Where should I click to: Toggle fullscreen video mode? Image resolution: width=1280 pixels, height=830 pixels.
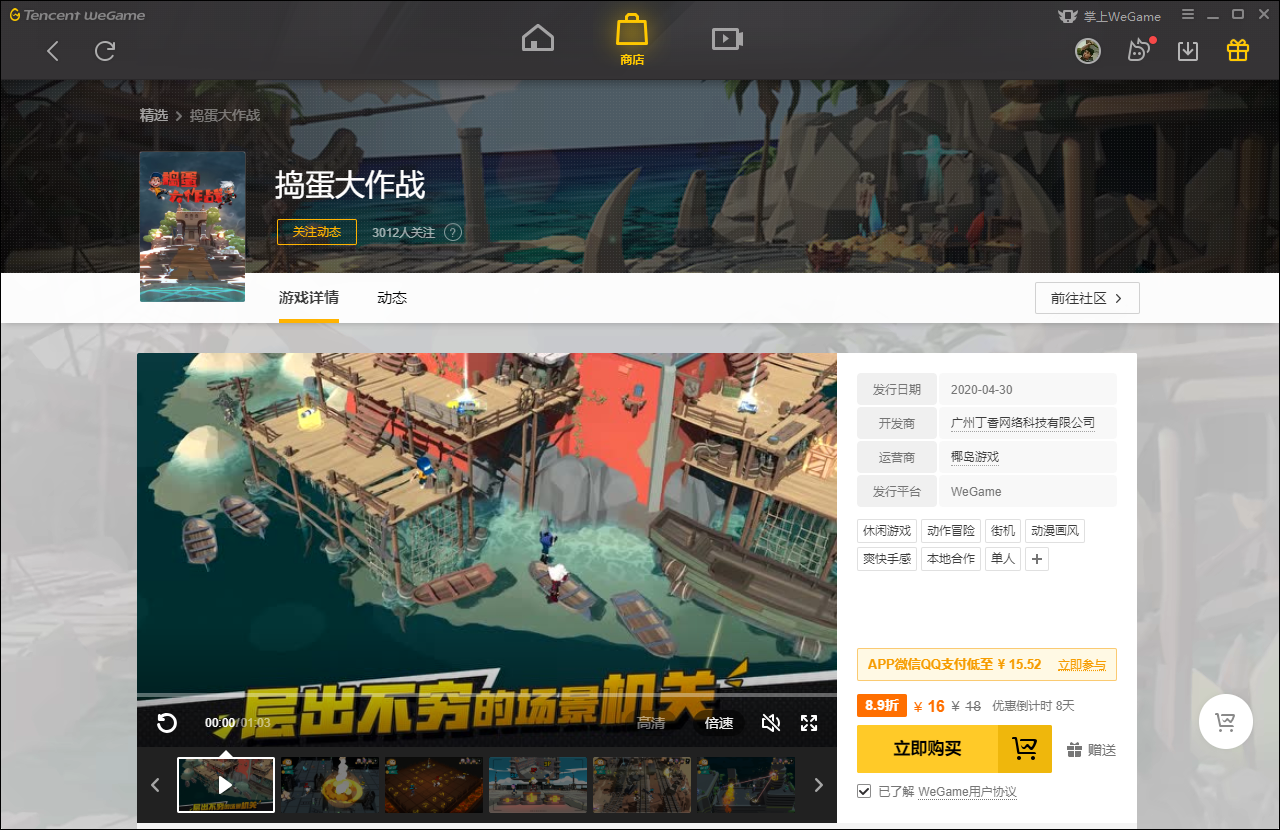[809, 723]
